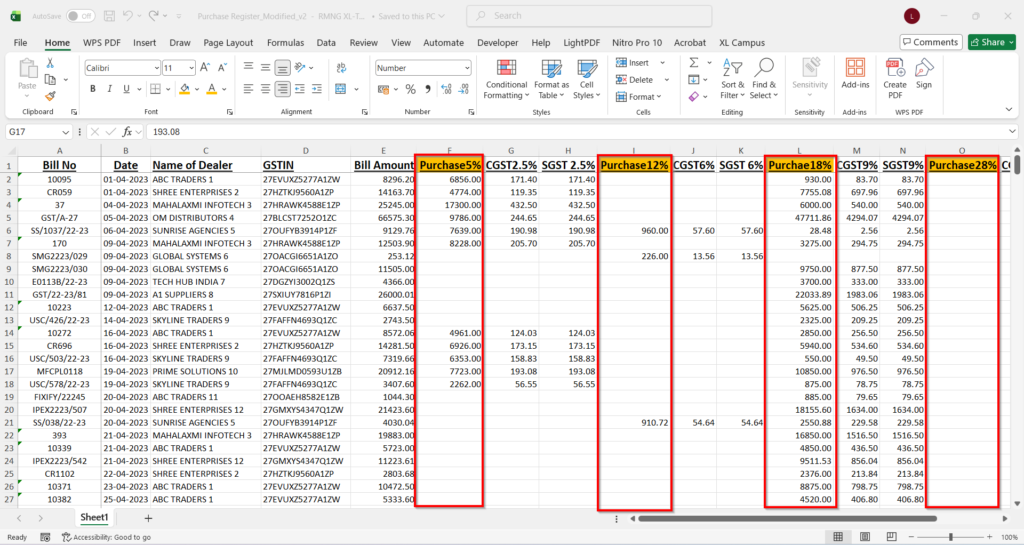Screen dimensions: 1024x545
Task: Apply bold formatting
Action: (x=93, y=89)
